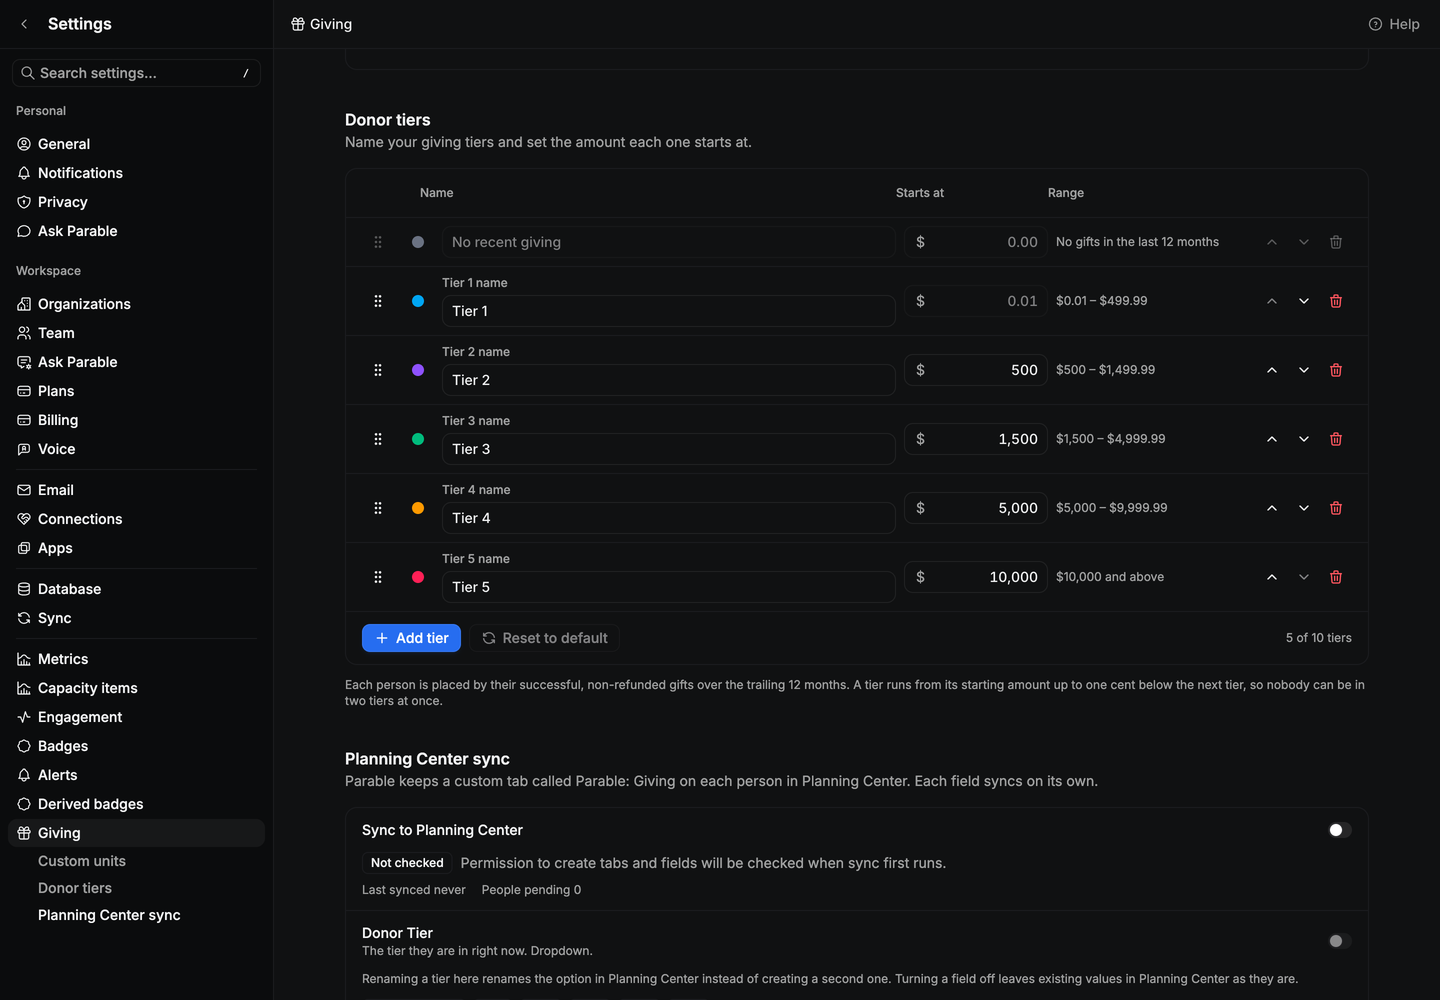Go back using the Settings back arrow

24,24
